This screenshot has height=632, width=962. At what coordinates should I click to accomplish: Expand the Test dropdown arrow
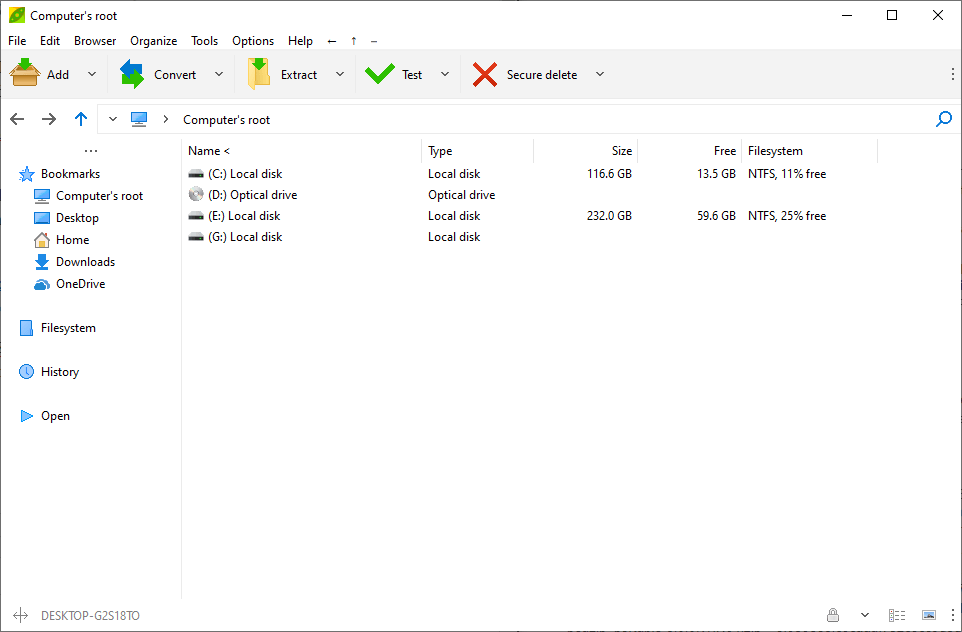click(445, 74)
